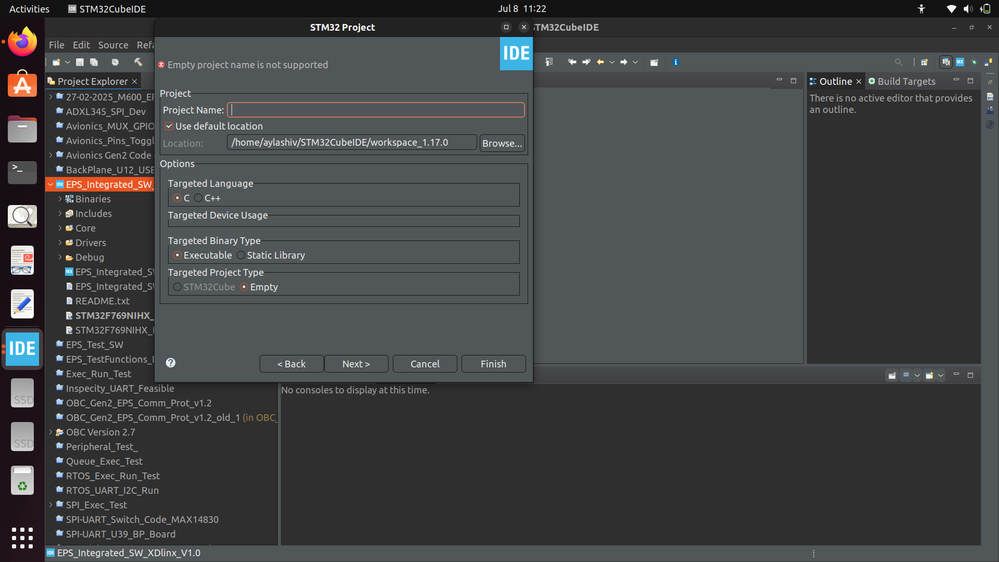Screen dimensions: 999x562
Task: Expand the Drivers folder node
Action: (x=61, y=243)
